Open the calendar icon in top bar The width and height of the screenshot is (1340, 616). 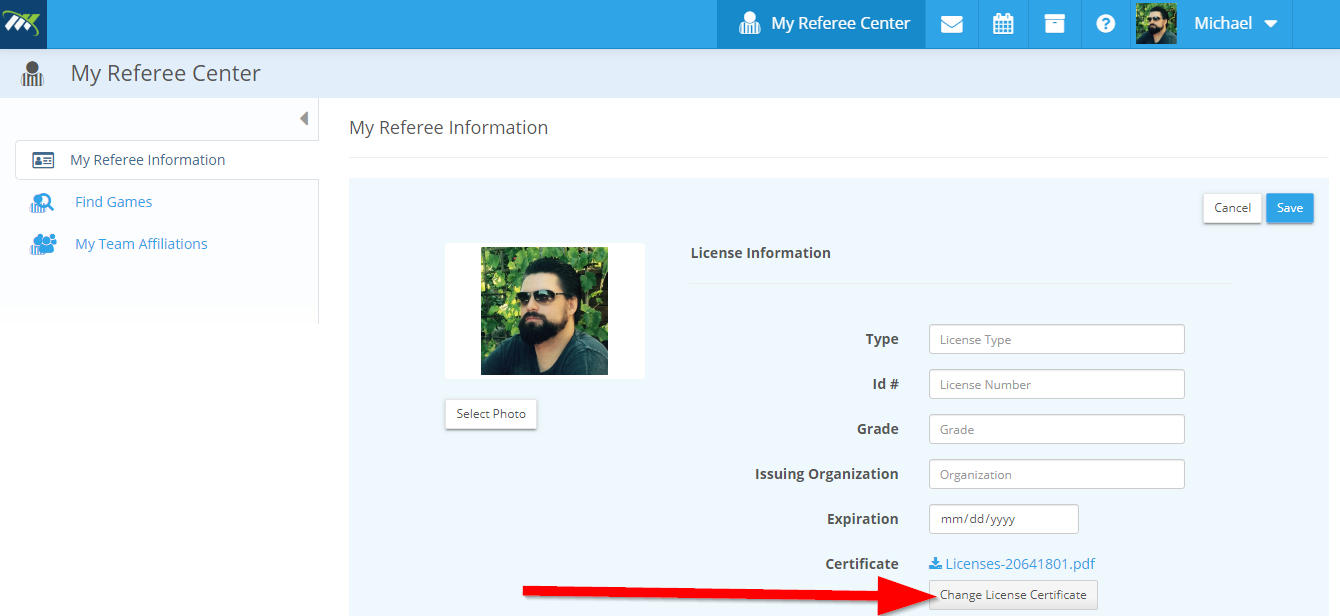click(x=1003, y=24)
